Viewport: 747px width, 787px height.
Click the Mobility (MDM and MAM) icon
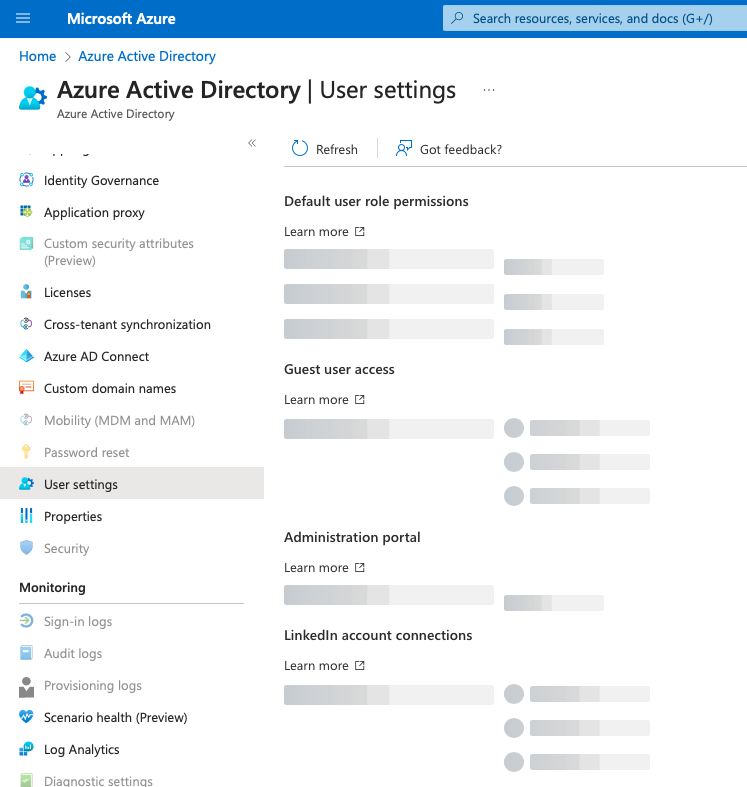26,420
